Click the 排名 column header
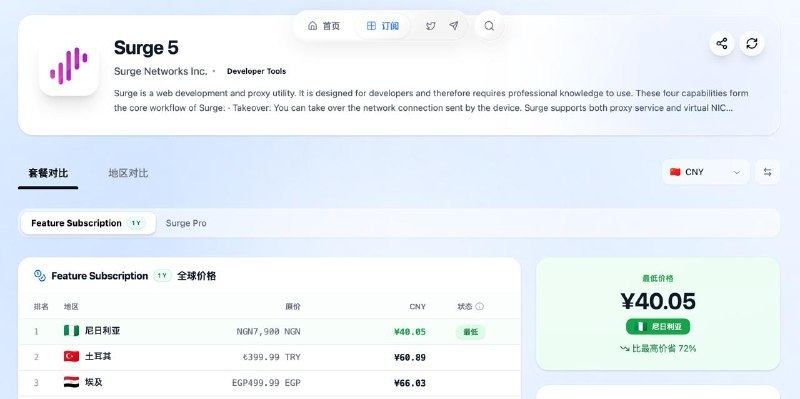This screenshot has width=800, height=399. [x=41, y=307]
